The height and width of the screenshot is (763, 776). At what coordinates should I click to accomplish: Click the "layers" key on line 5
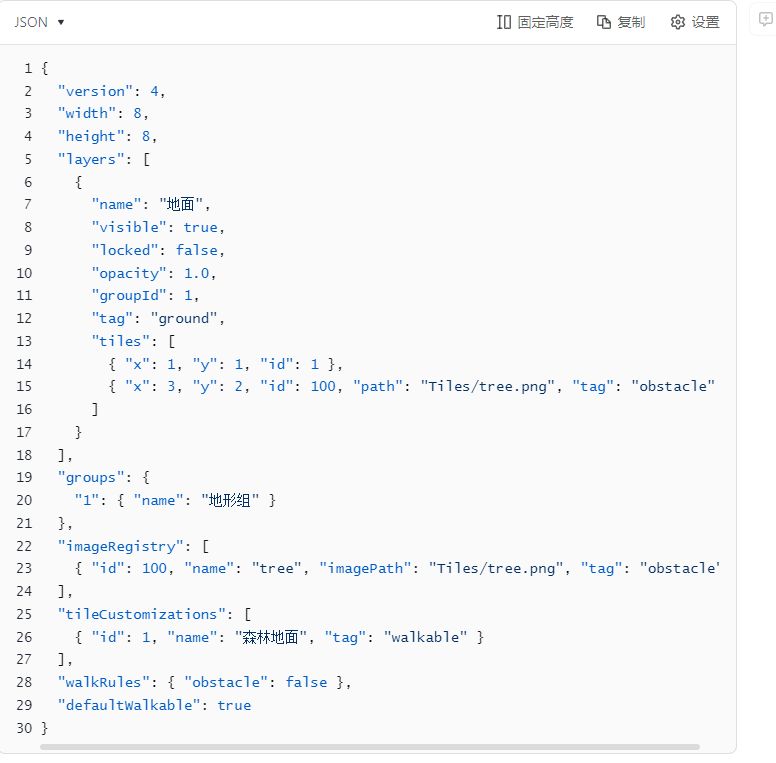click(x=92, y=158)
